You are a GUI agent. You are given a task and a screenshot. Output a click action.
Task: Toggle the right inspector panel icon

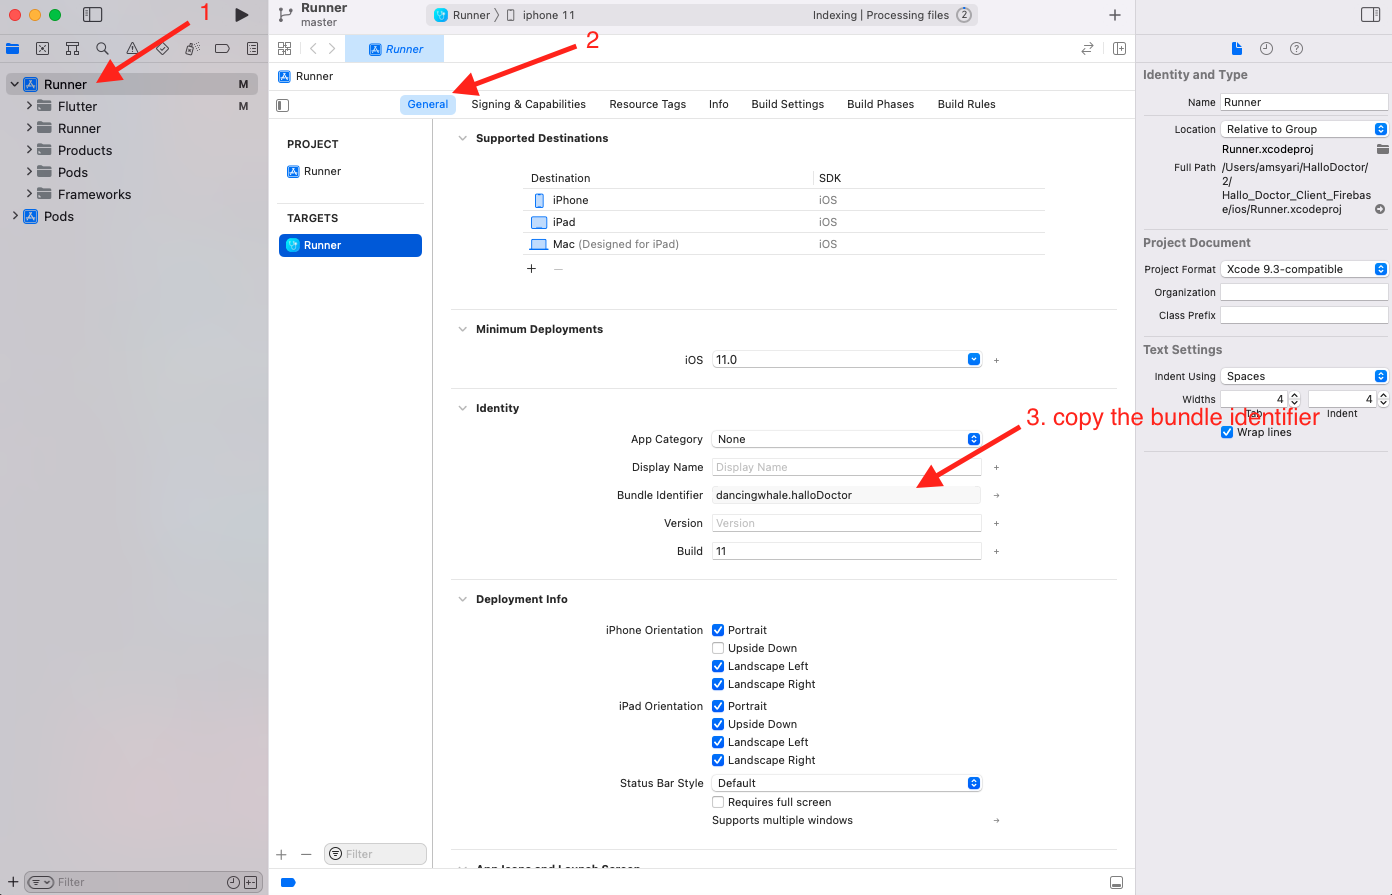click(1370, 15)
